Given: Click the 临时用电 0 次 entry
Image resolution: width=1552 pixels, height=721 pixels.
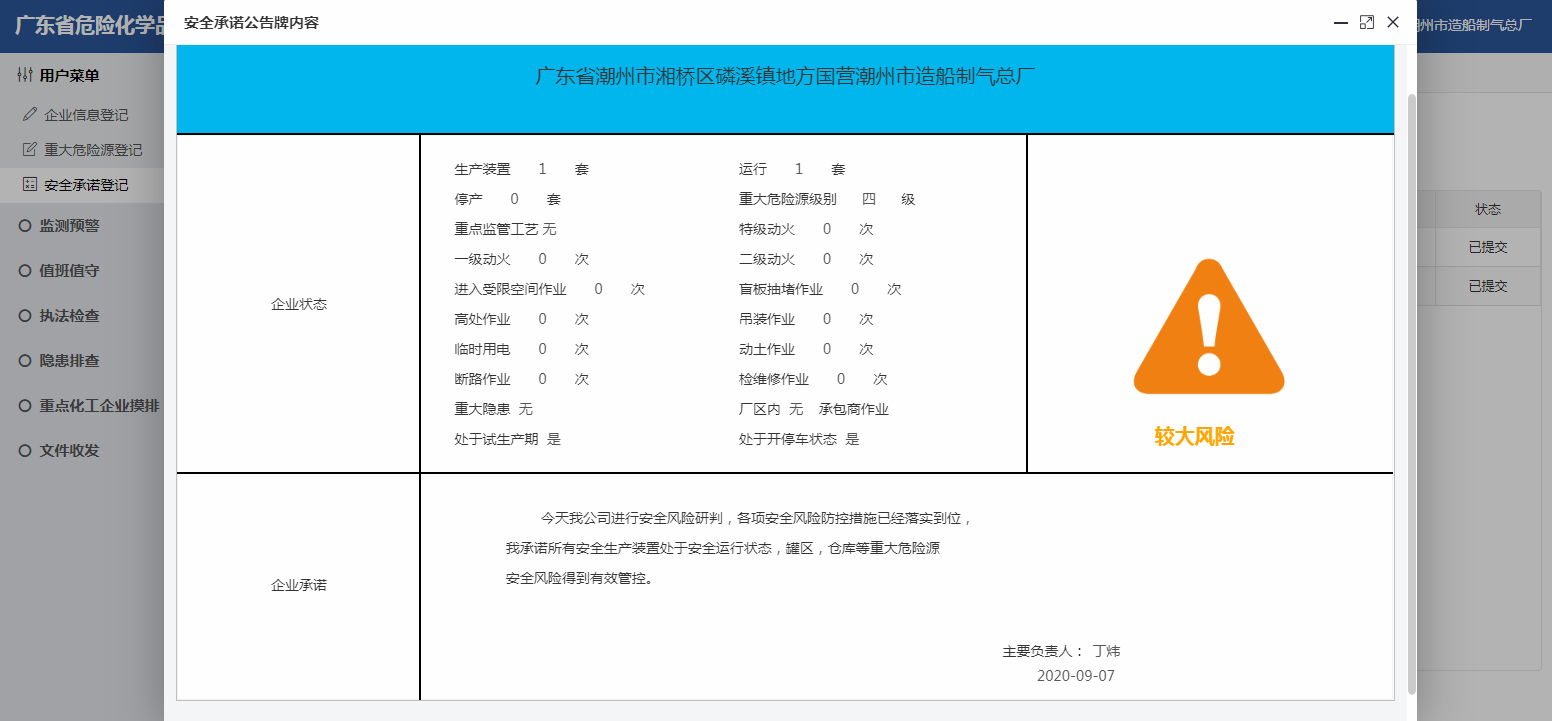Looking at the screenshot, I should (522, 349).
